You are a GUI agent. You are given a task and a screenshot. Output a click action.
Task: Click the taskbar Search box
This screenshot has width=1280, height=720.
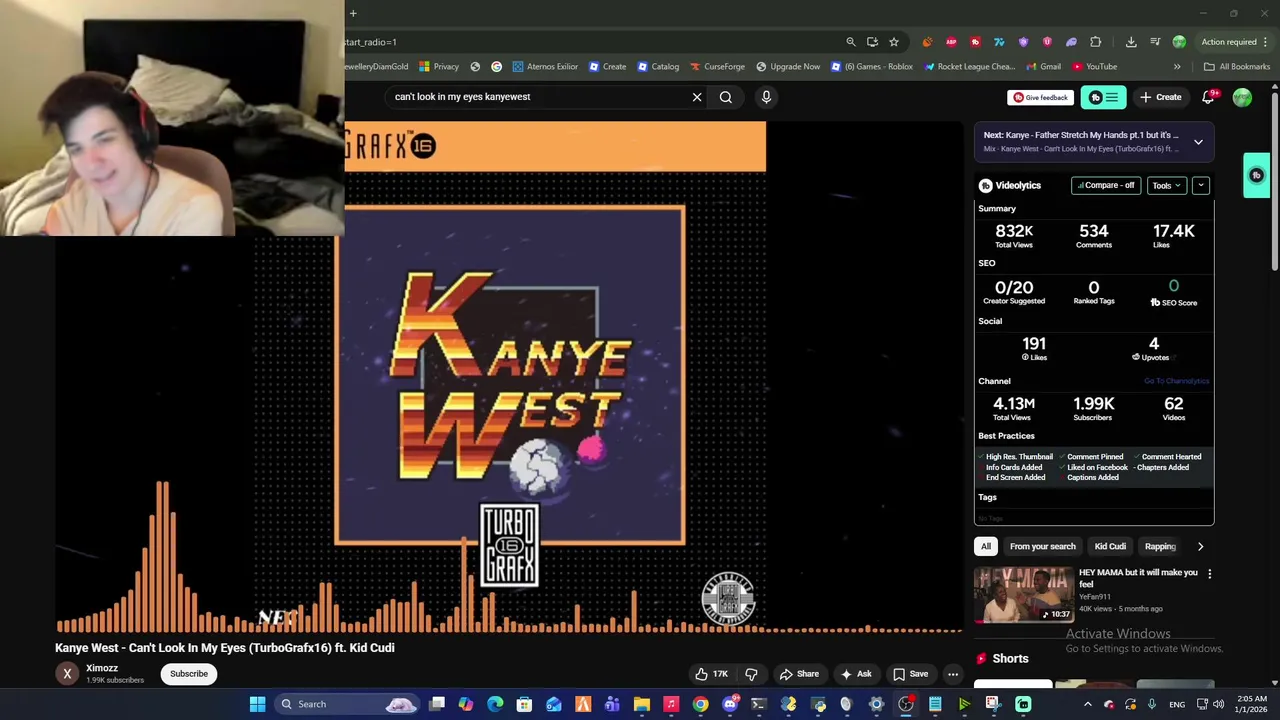tap(346, 704)
